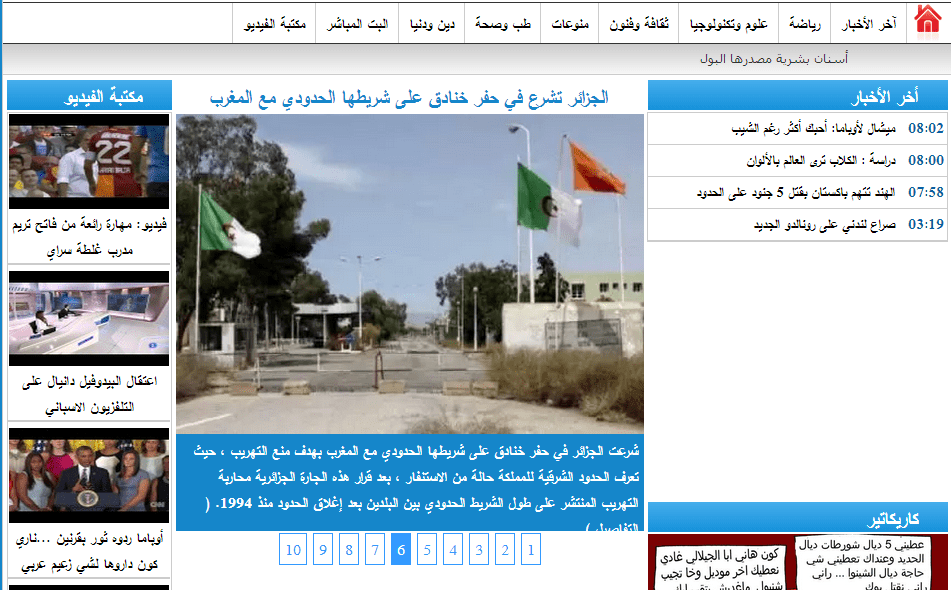The height and width of the screenshot is (590, 951).
Task: Click the blue article summary text box
Action: (410, 482)
